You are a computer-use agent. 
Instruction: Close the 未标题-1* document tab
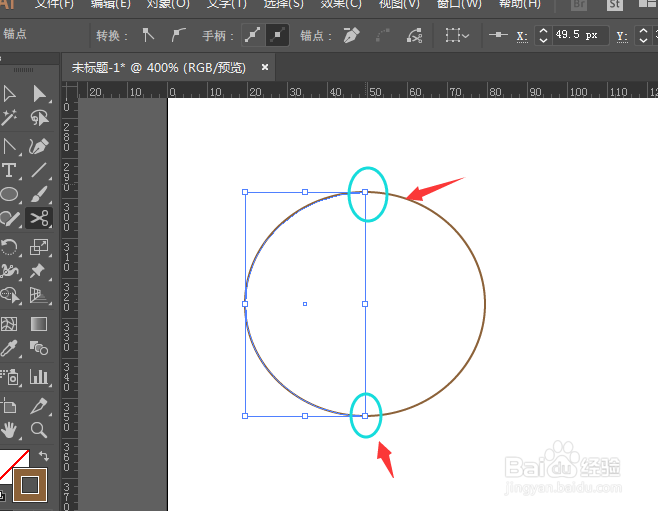tap(265, 67)
